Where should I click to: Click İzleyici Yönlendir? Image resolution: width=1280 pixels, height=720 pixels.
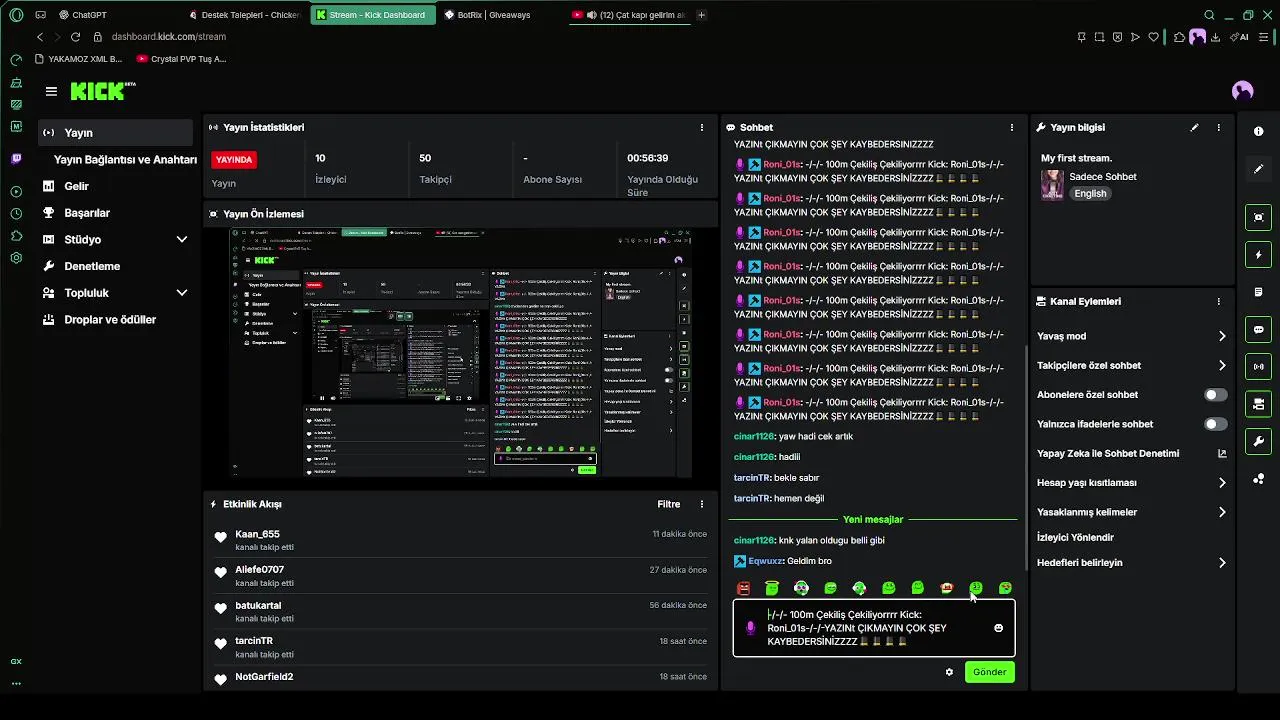[x=1075, y=537]
